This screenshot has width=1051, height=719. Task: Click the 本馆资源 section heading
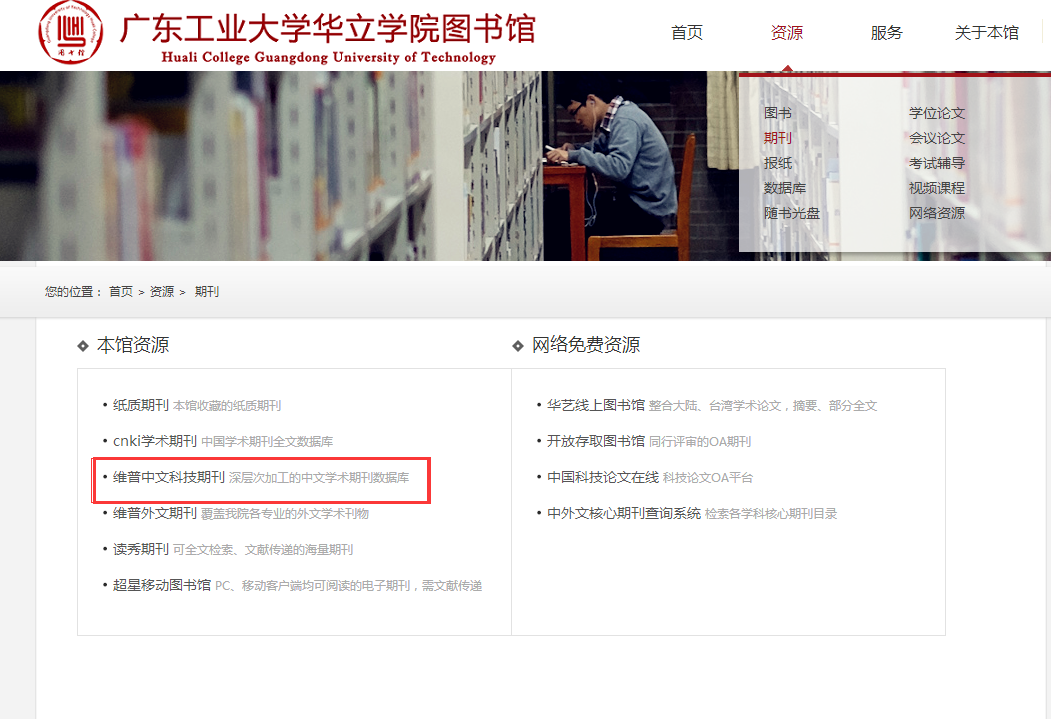click(x=133, y=345)
